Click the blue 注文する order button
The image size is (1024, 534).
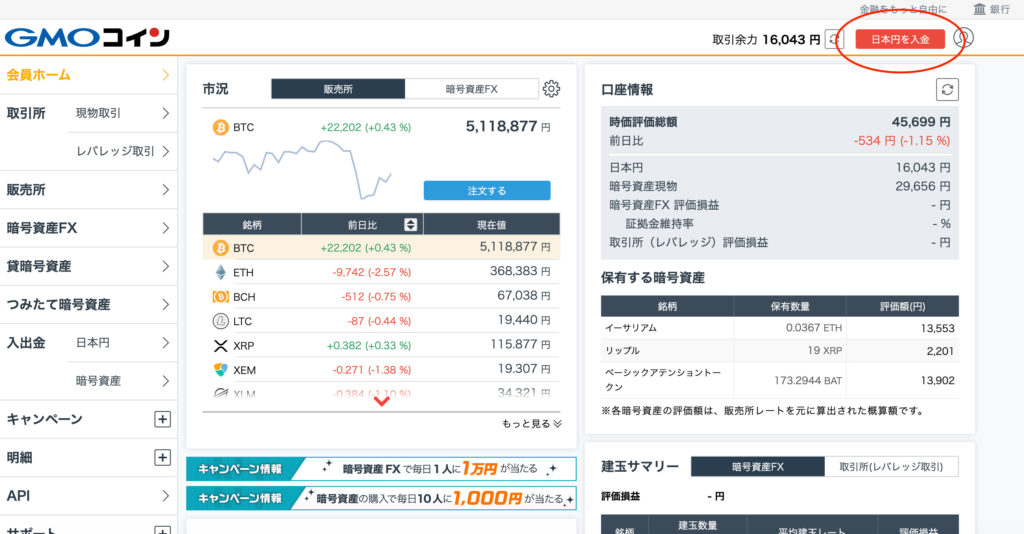coord(487,191)
